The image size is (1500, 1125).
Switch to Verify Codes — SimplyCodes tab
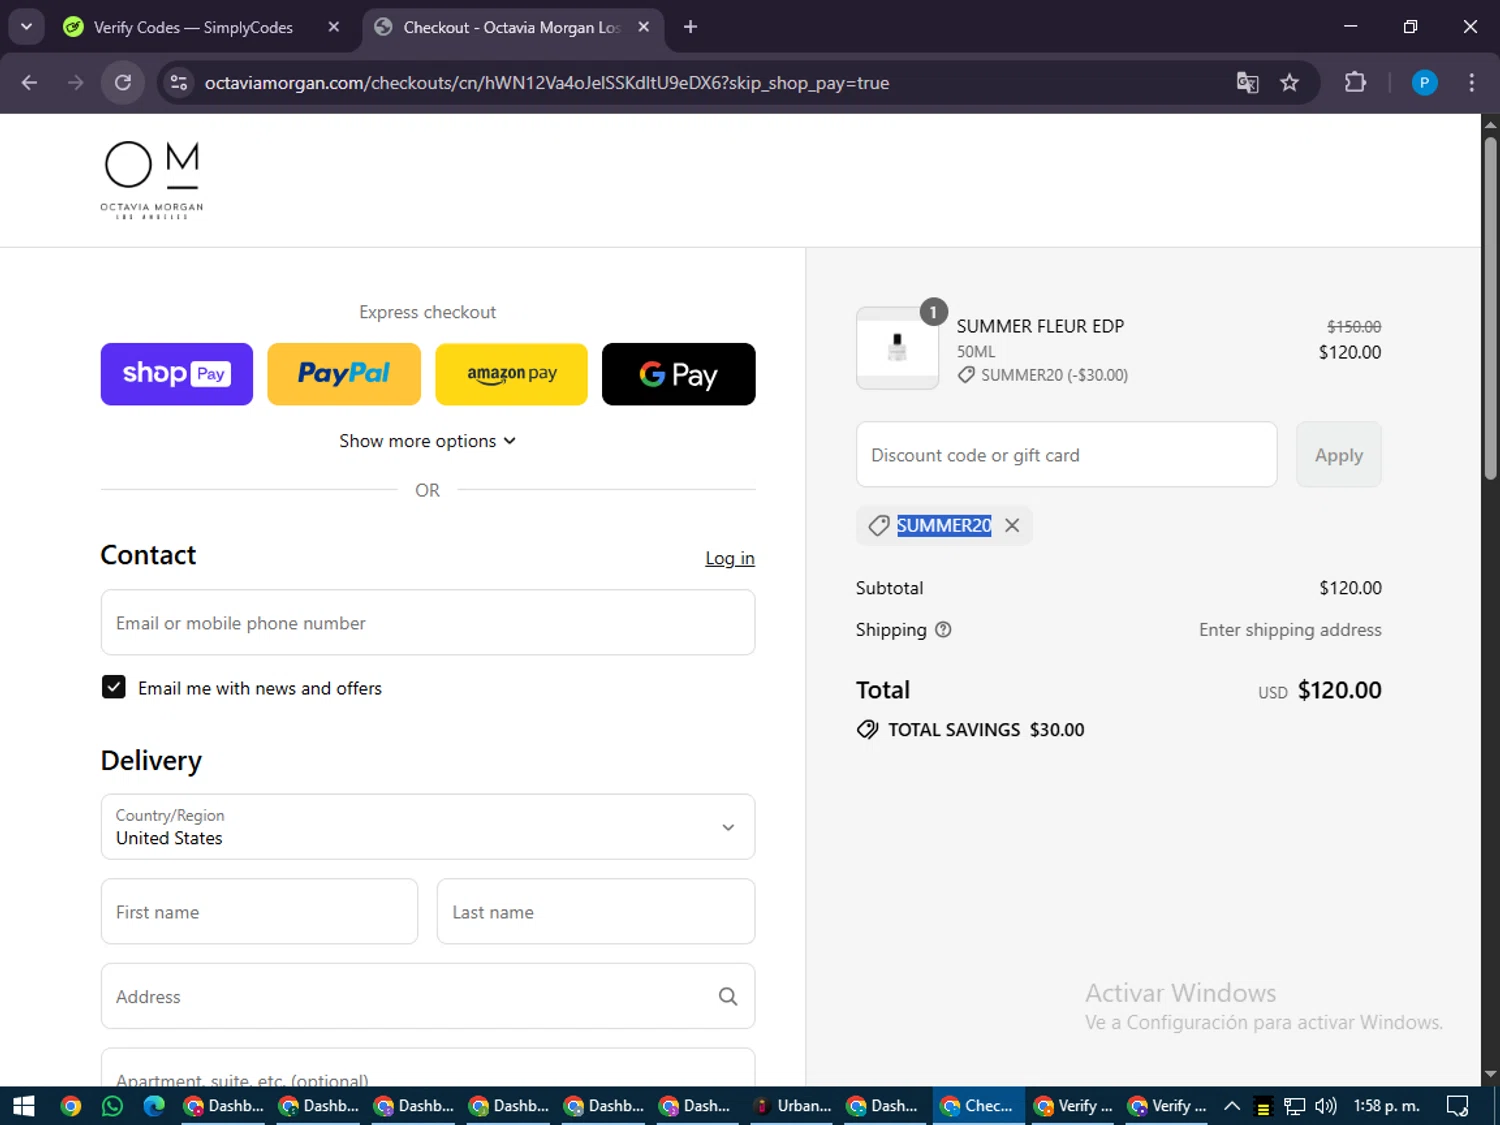pos(193,28)
